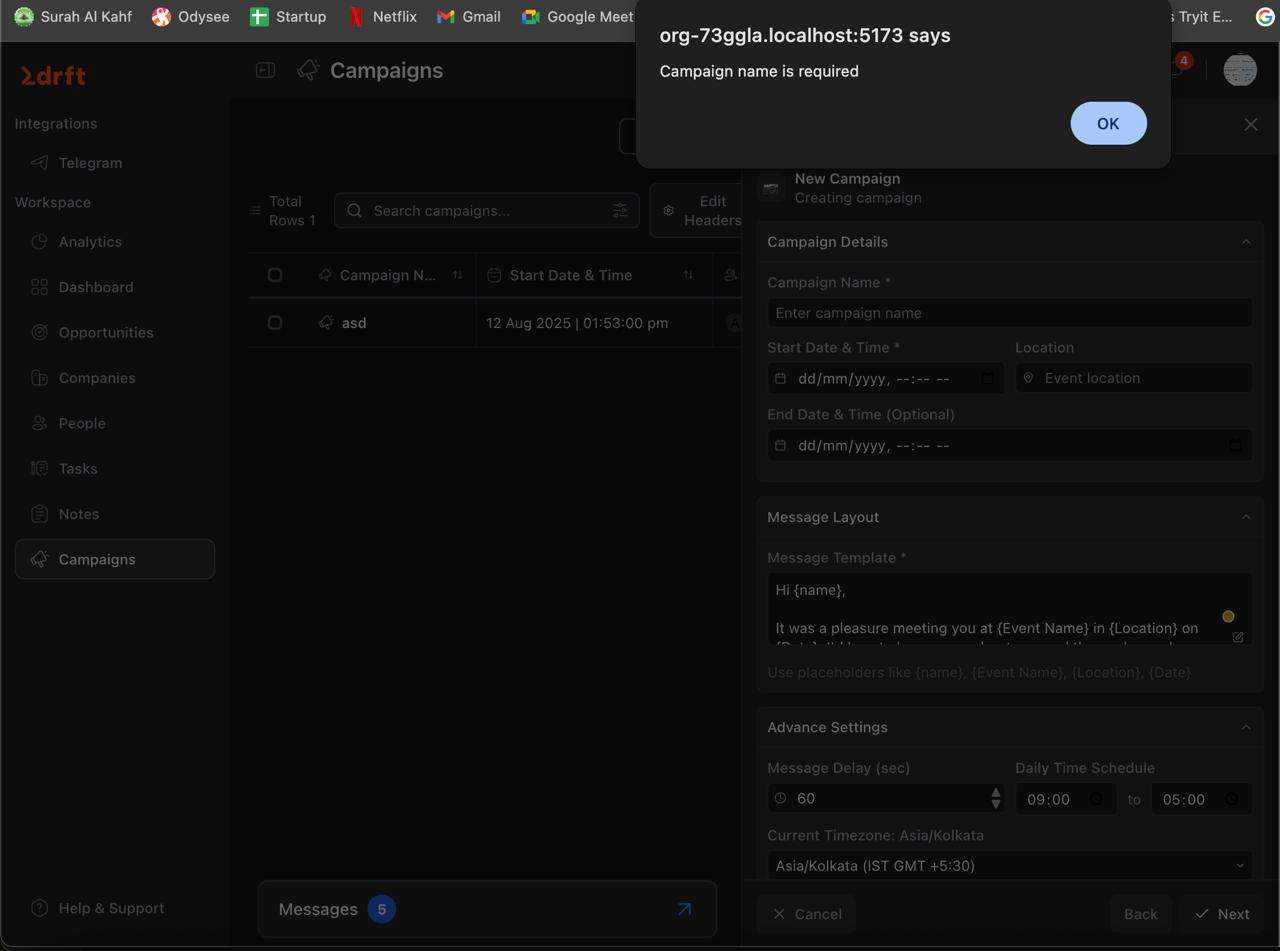Go to Telegram integration in sidebar

(x=90, y=163)
